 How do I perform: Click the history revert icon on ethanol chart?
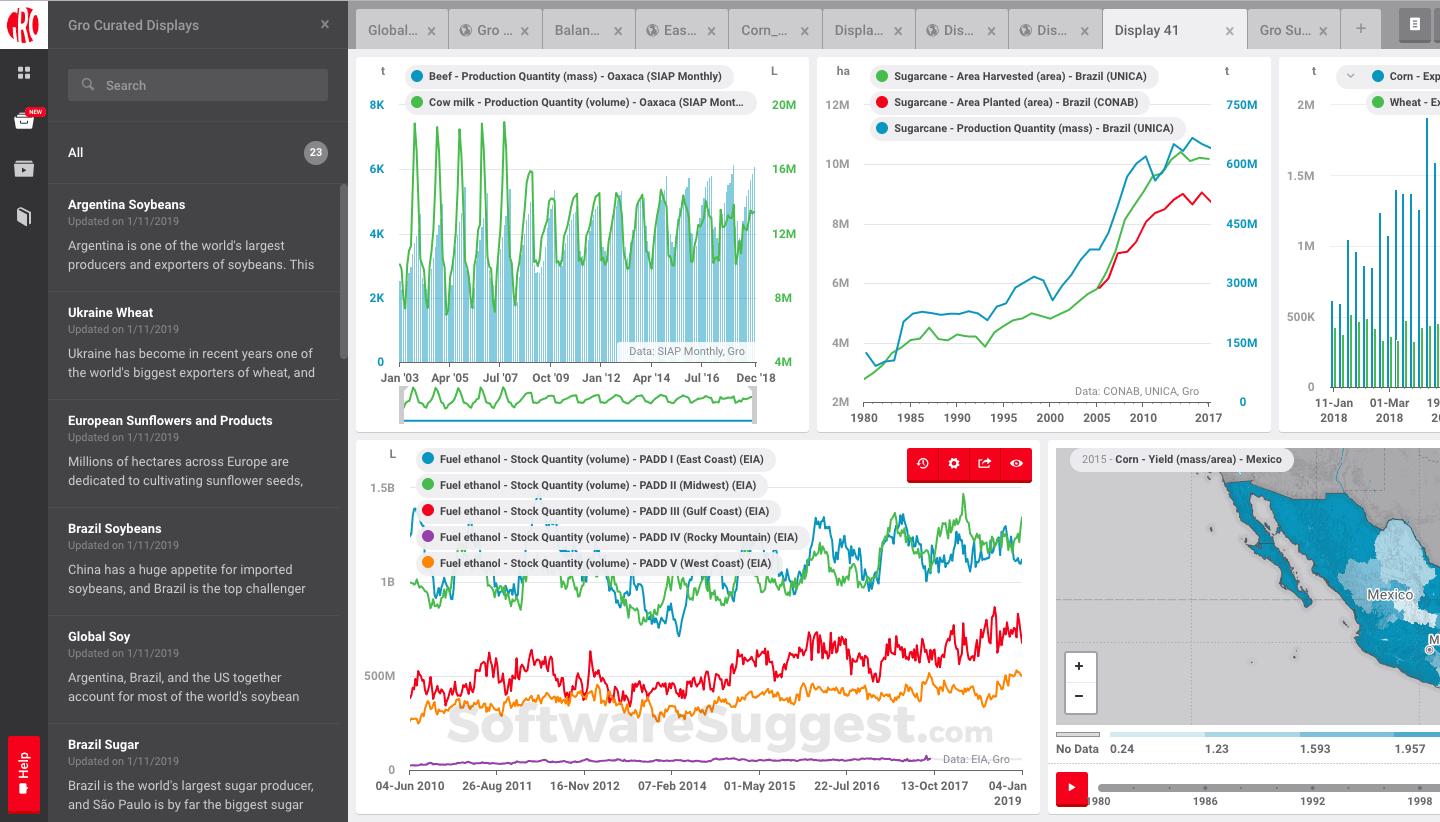(923, 464)
